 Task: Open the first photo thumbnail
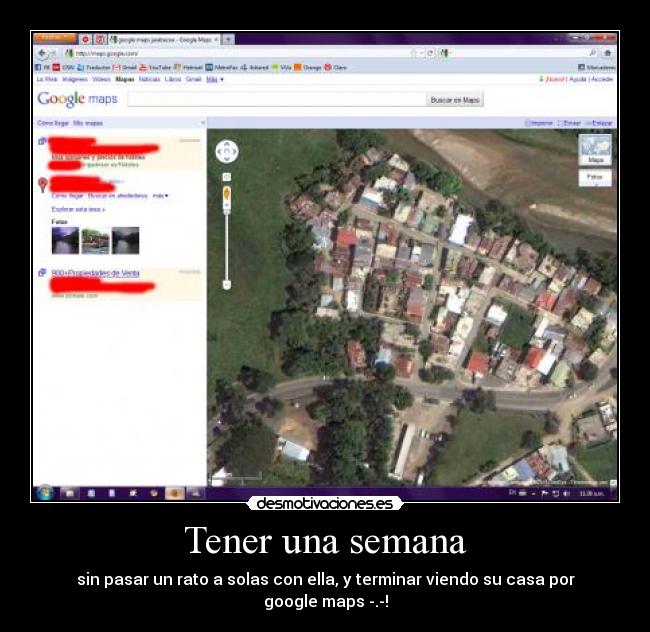[x=65, y=240]
